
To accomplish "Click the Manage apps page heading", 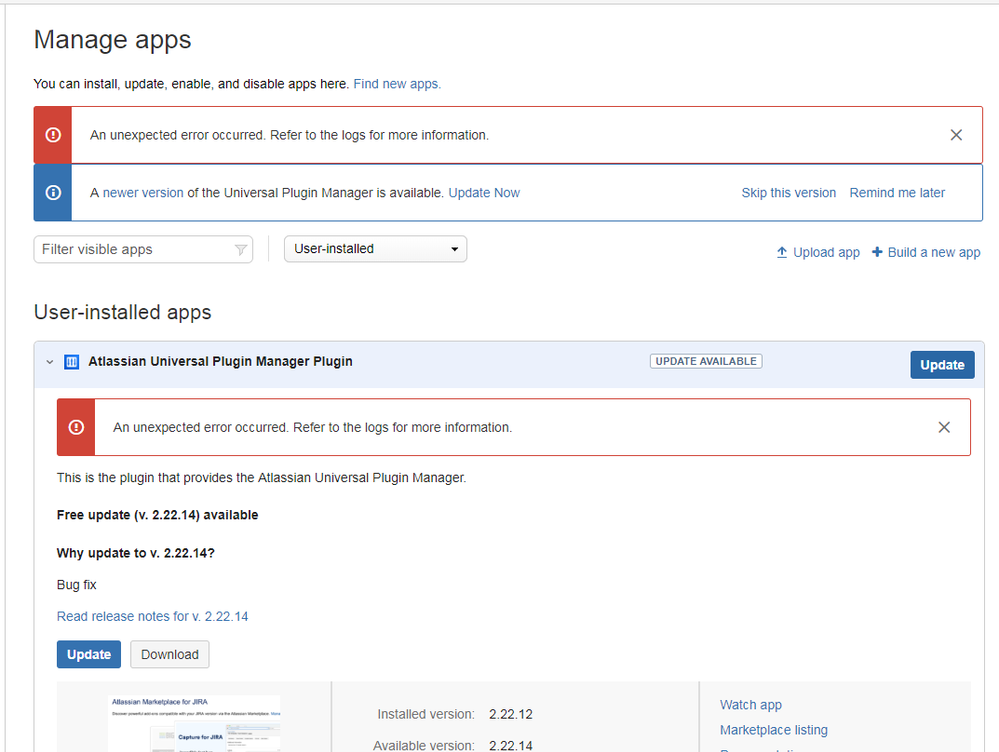I will click(112, 40).
